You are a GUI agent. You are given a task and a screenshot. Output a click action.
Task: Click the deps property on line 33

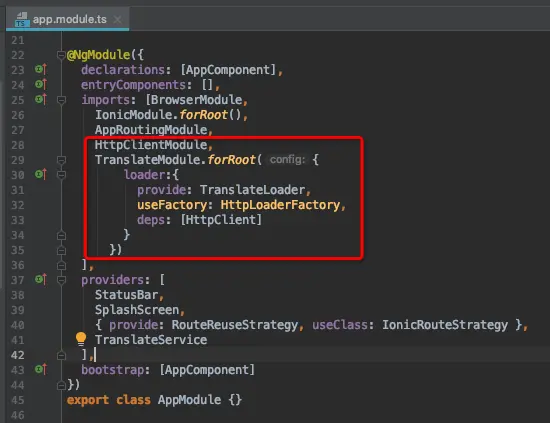coord(151,220)
